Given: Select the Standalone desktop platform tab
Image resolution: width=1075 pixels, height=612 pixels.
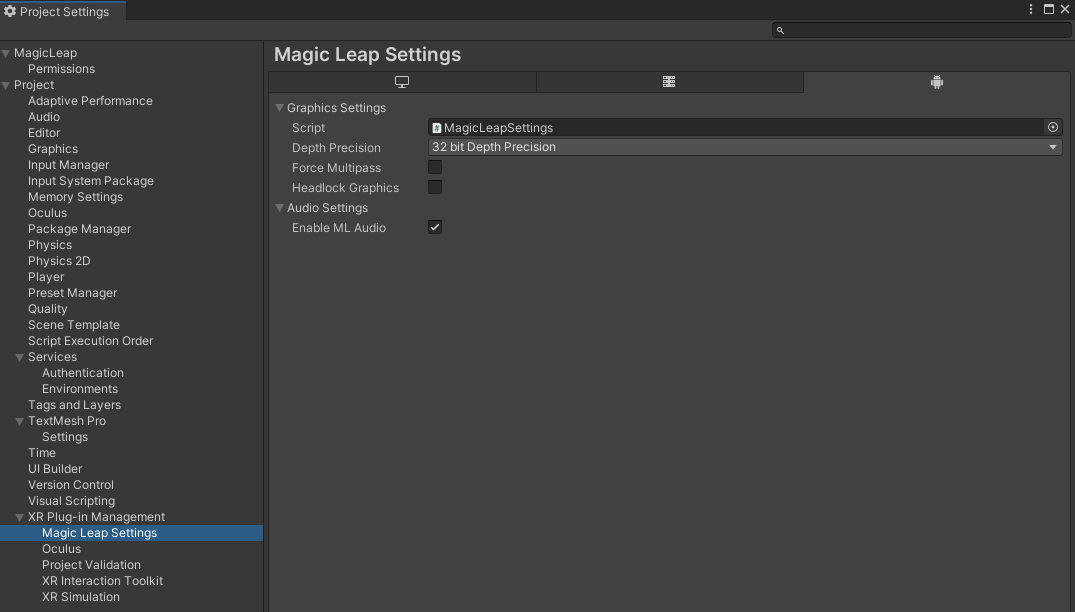Looking at the screenshot, I should pos(402,82).
